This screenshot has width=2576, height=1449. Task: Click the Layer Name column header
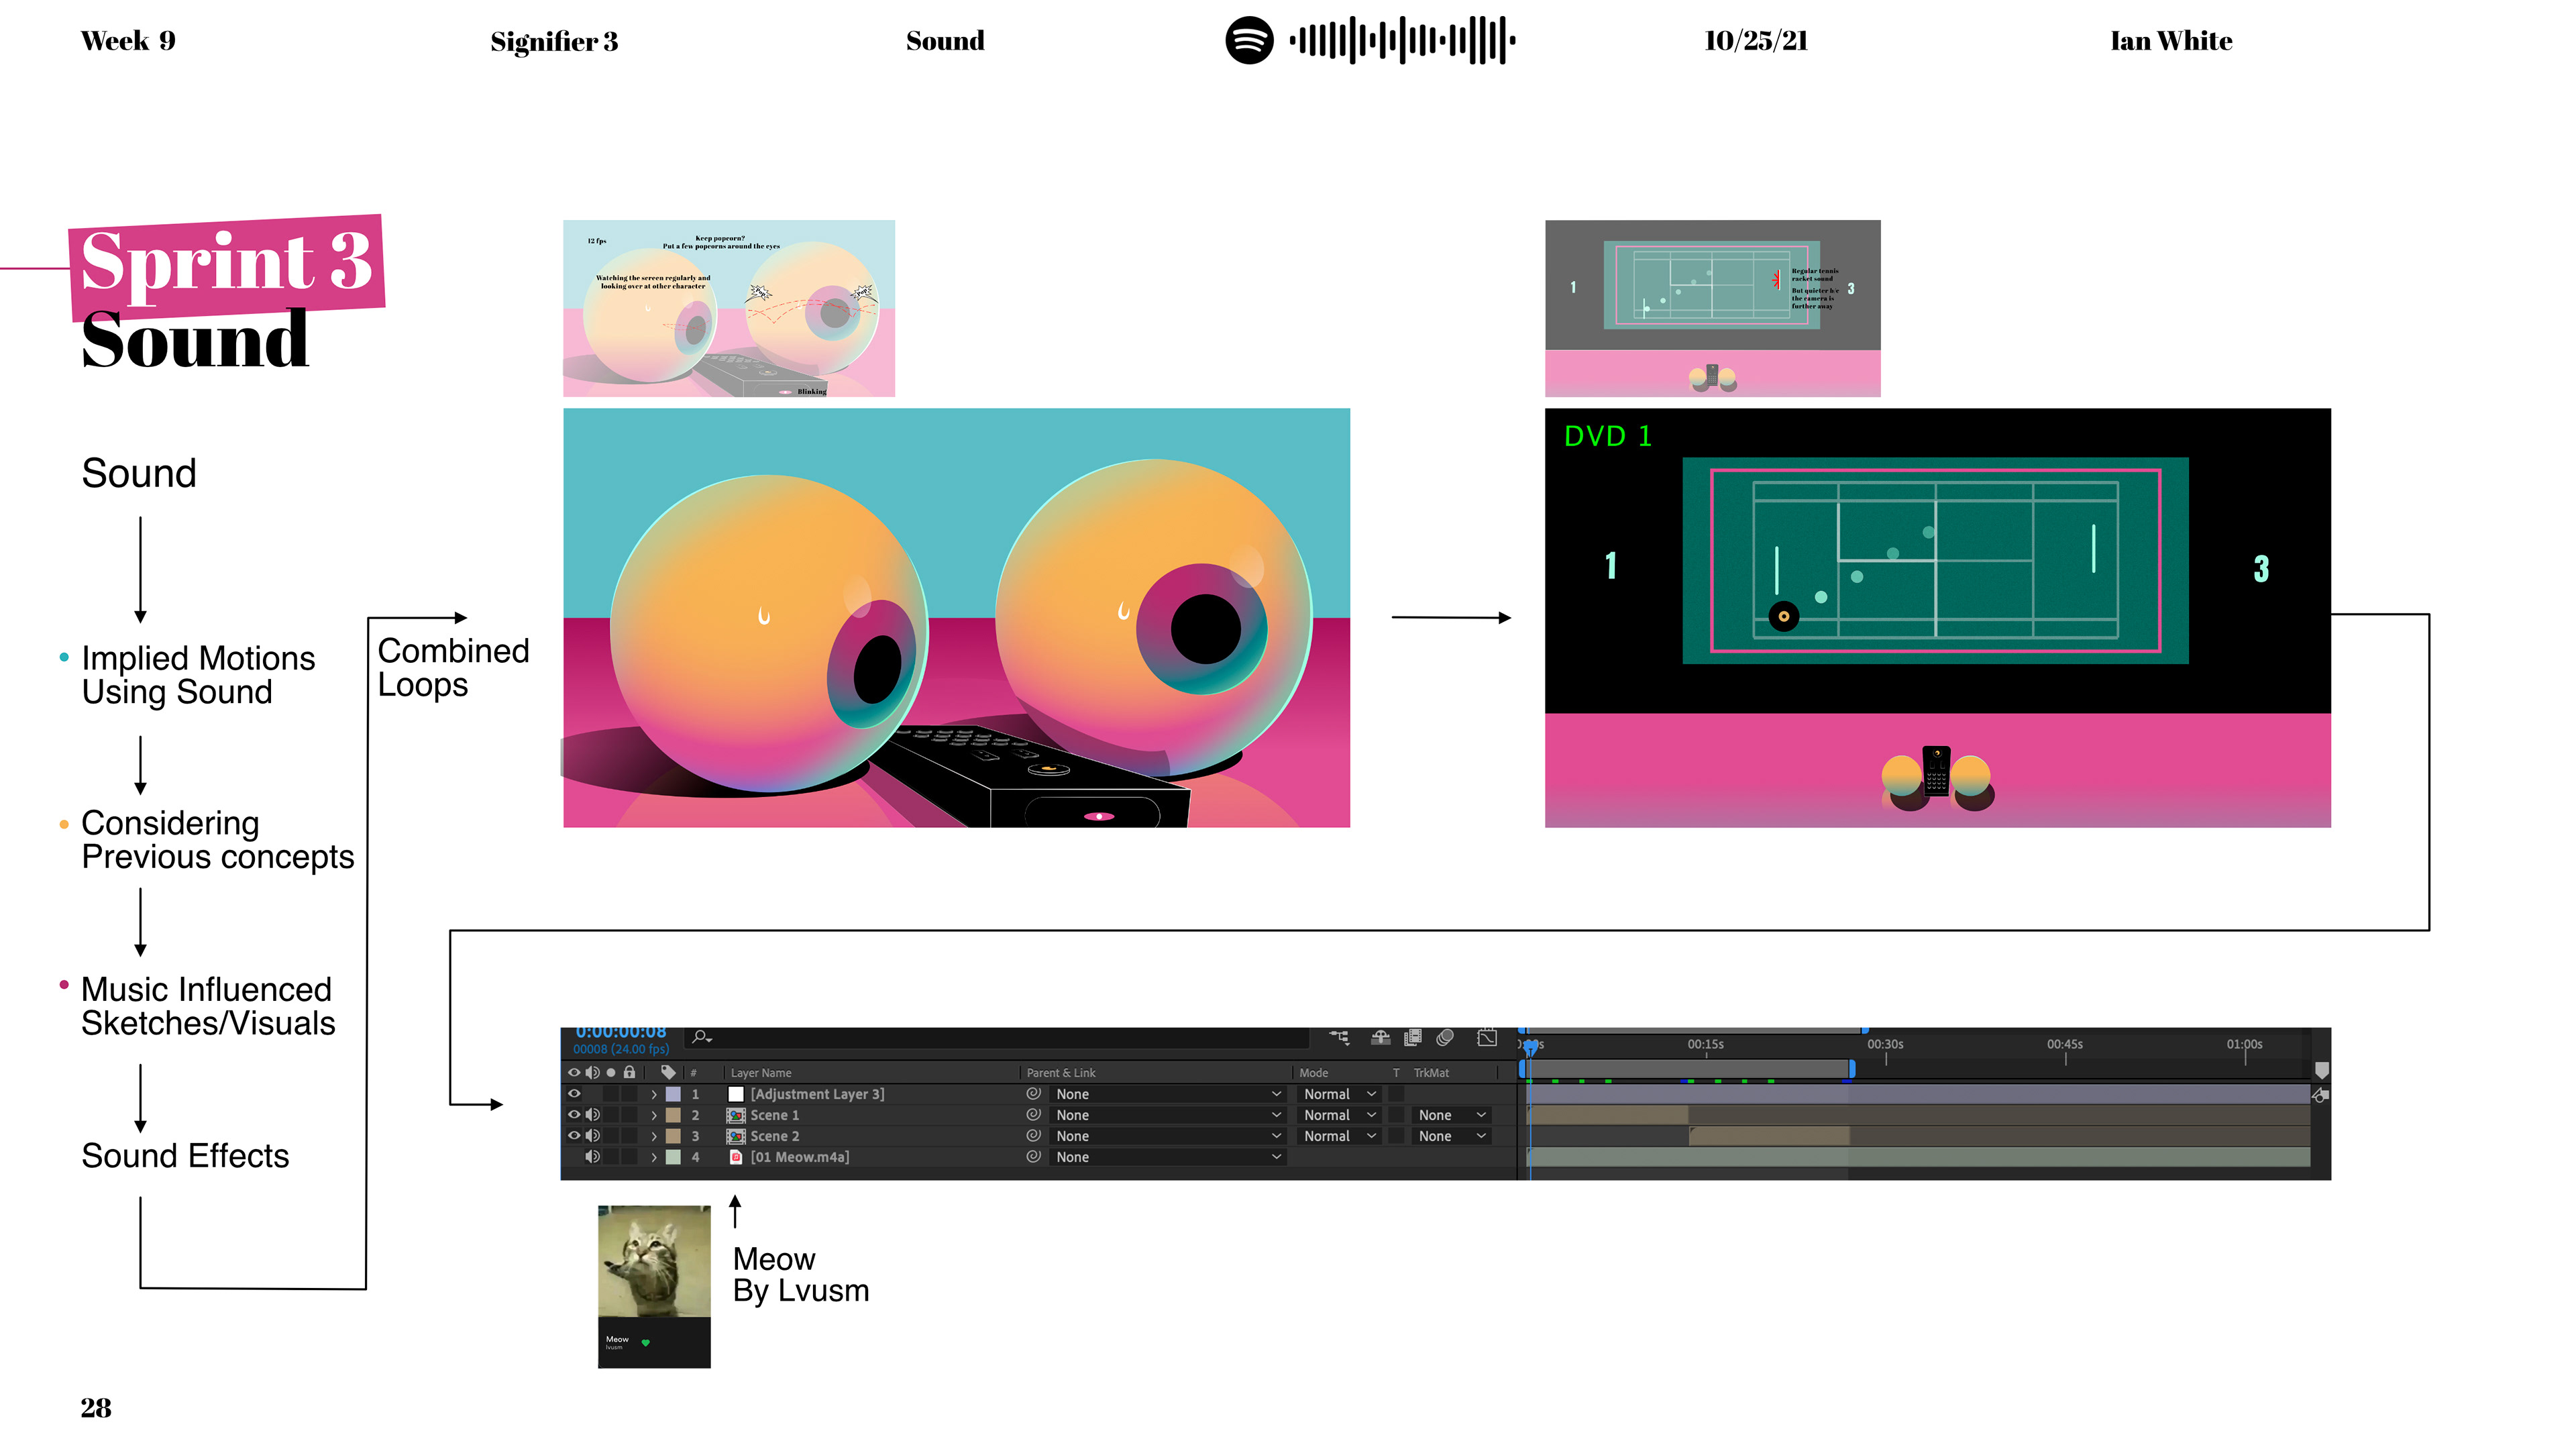click(760, 1073)
